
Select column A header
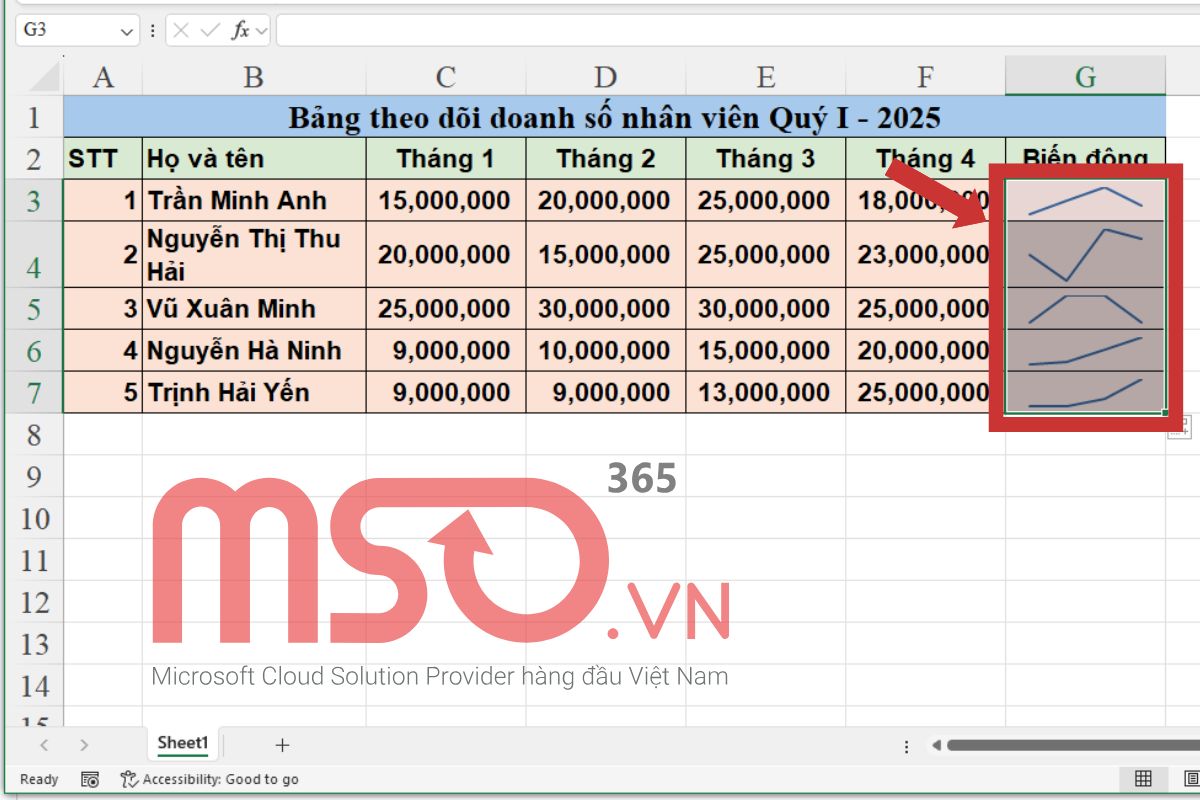[x=103, y=77]
